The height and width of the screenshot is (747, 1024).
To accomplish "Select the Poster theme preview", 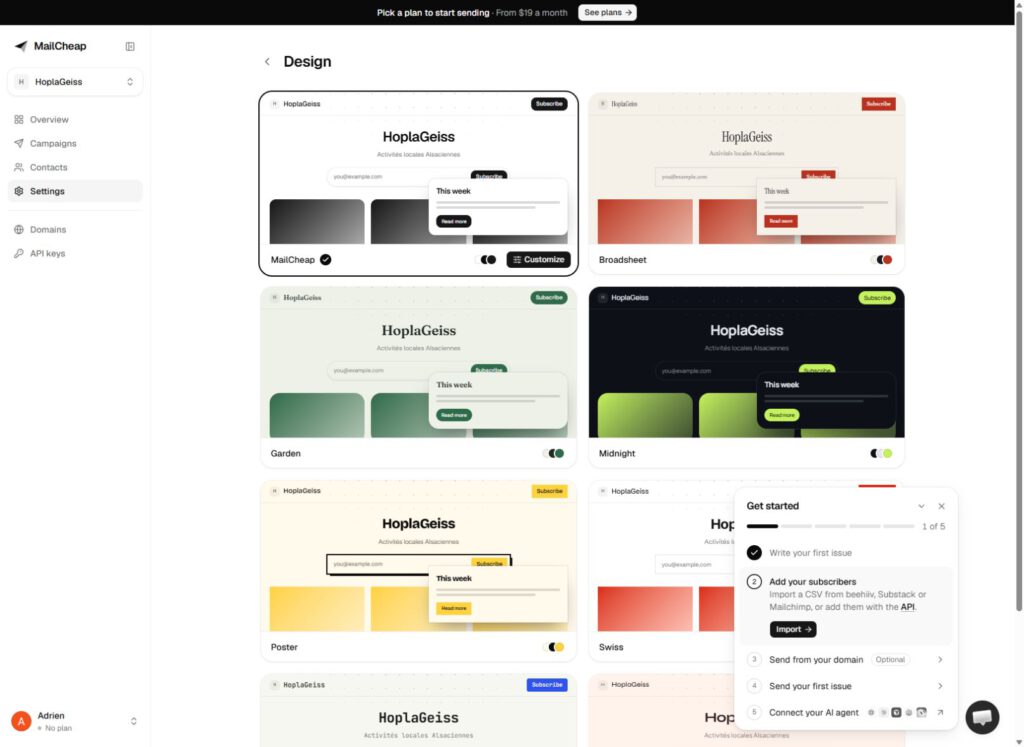I will [419, 556].
